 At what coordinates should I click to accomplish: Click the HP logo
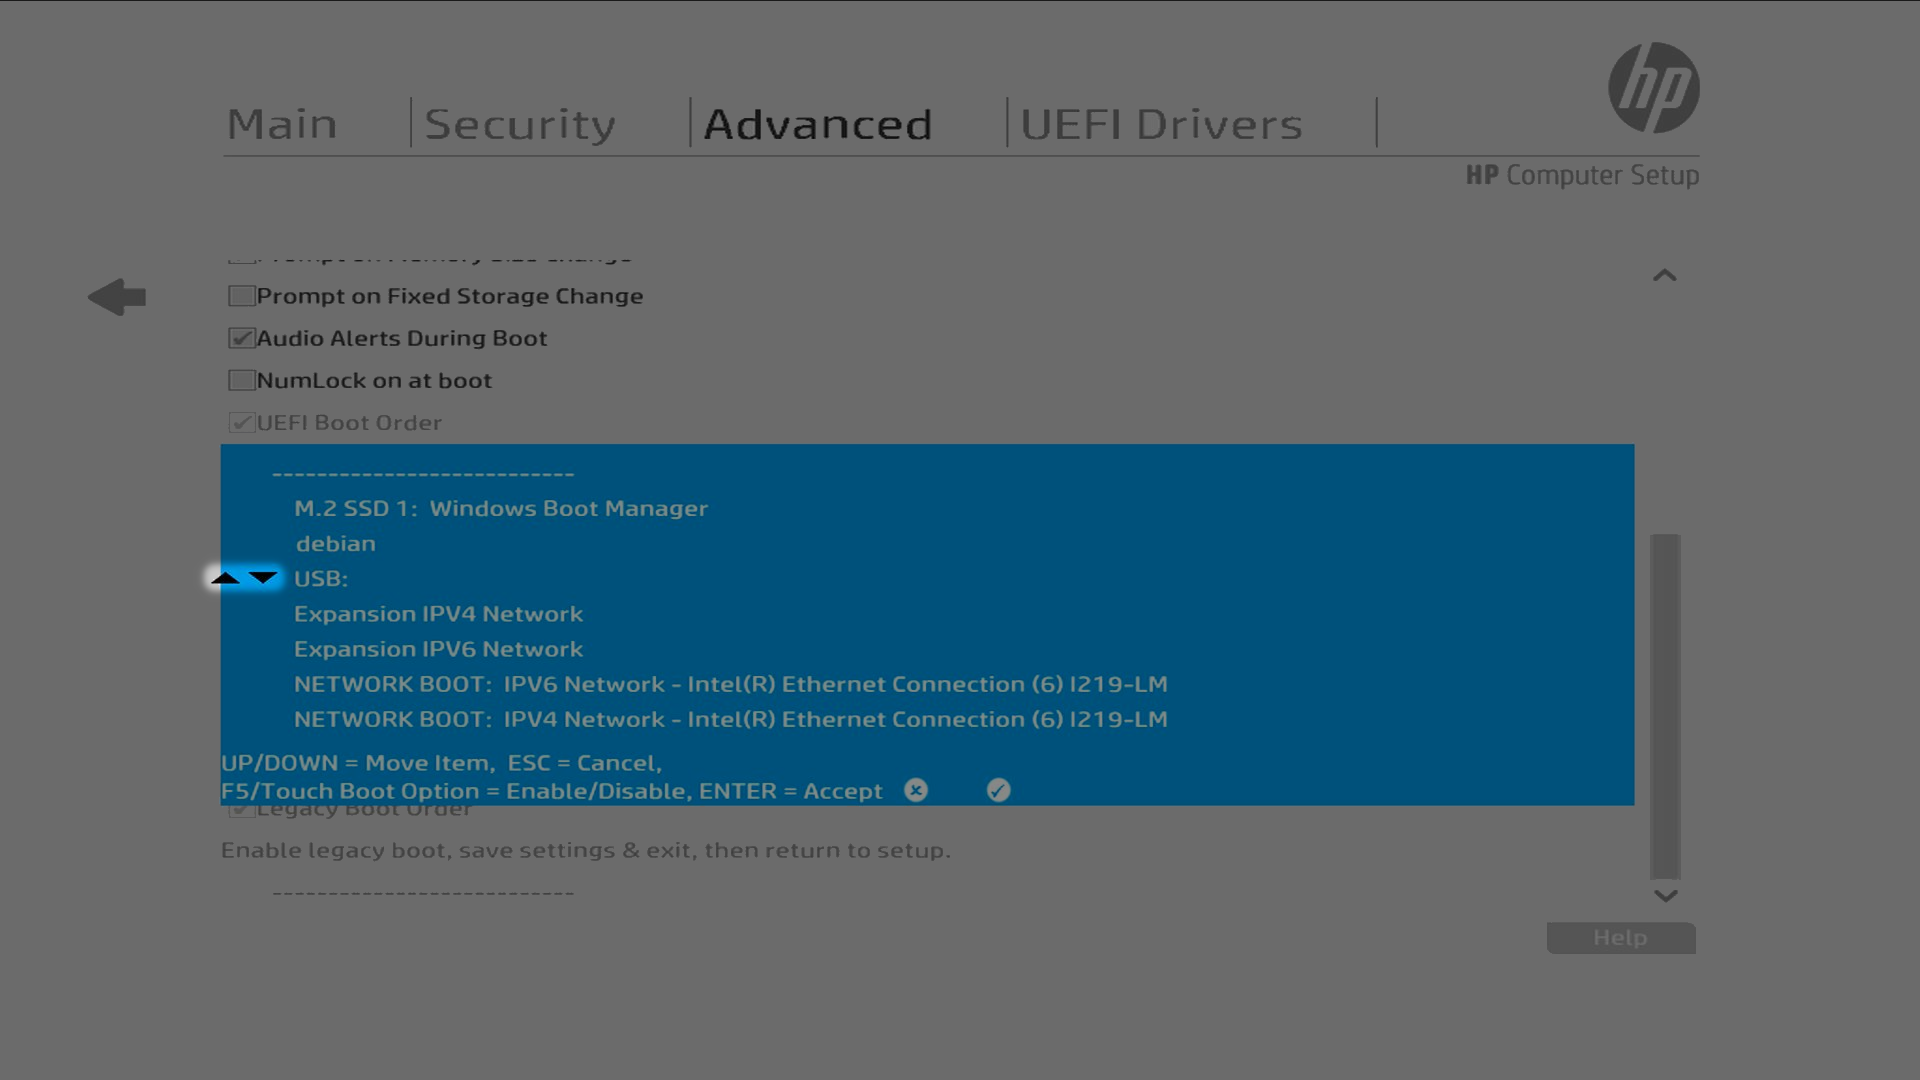pos(1653,88)
